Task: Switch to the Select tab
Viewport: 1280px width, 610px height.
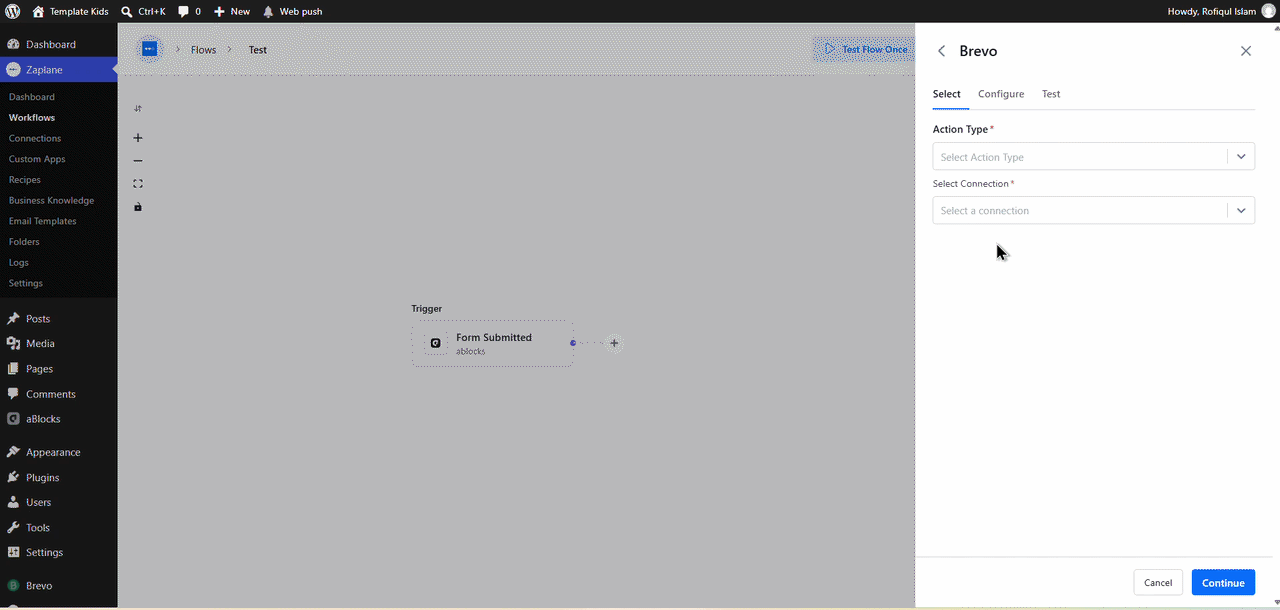Action: coord(947,94)
